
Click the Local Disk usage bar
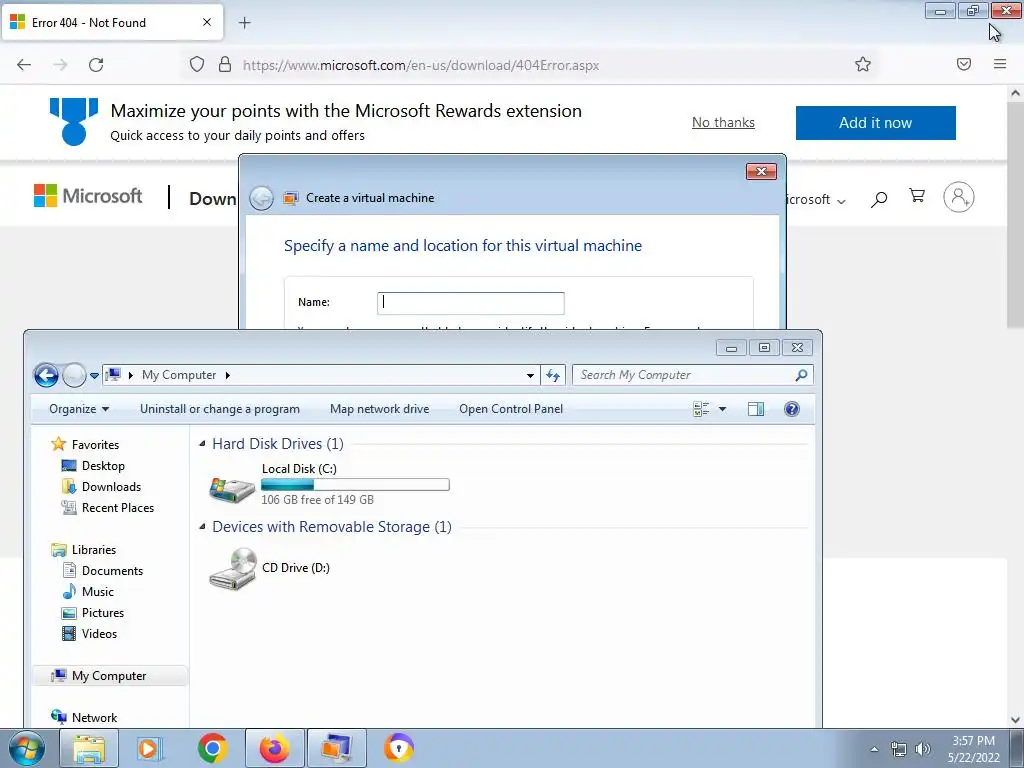[355, 485]
